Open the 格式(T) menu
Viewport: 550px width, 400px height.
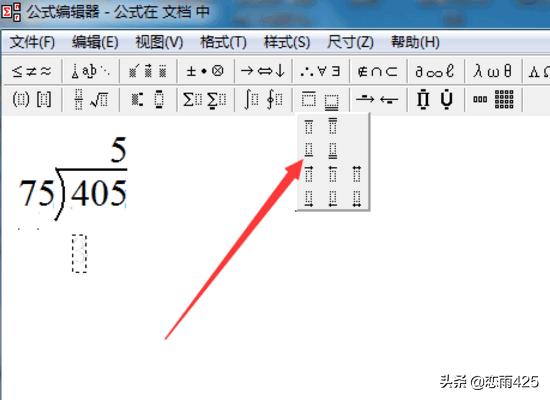(x=223, y=42)
